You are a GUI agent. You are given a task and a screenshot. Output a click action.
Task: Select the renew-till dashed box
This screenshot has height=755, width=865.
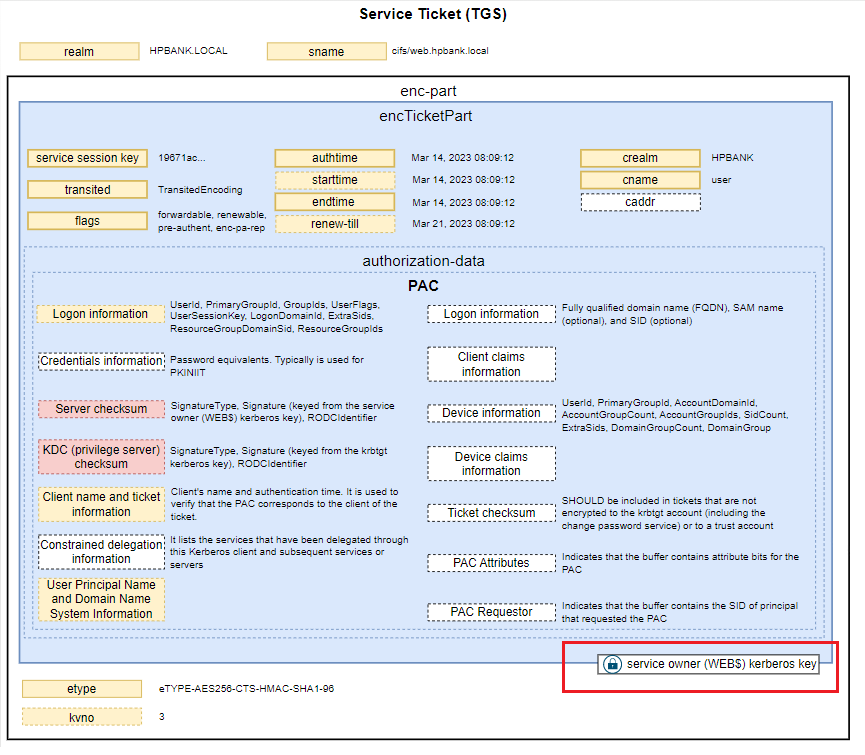click(334, 224)
